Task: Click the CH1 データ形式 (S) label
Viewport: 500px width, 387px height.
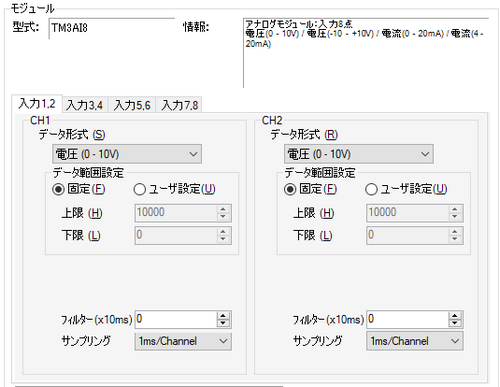Action: [x=72, y=135]
